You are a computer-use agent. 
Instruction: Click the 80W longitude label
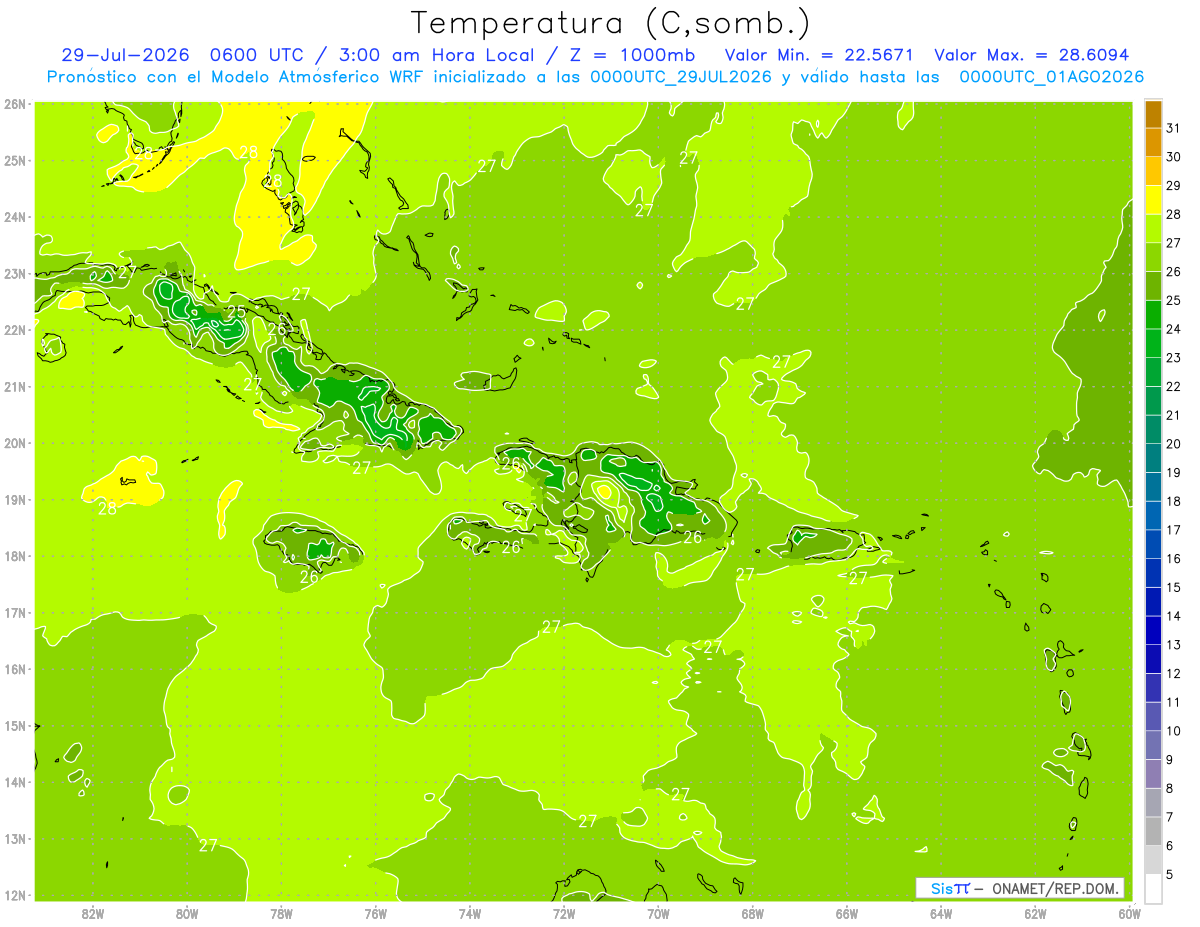pos(187,913)
